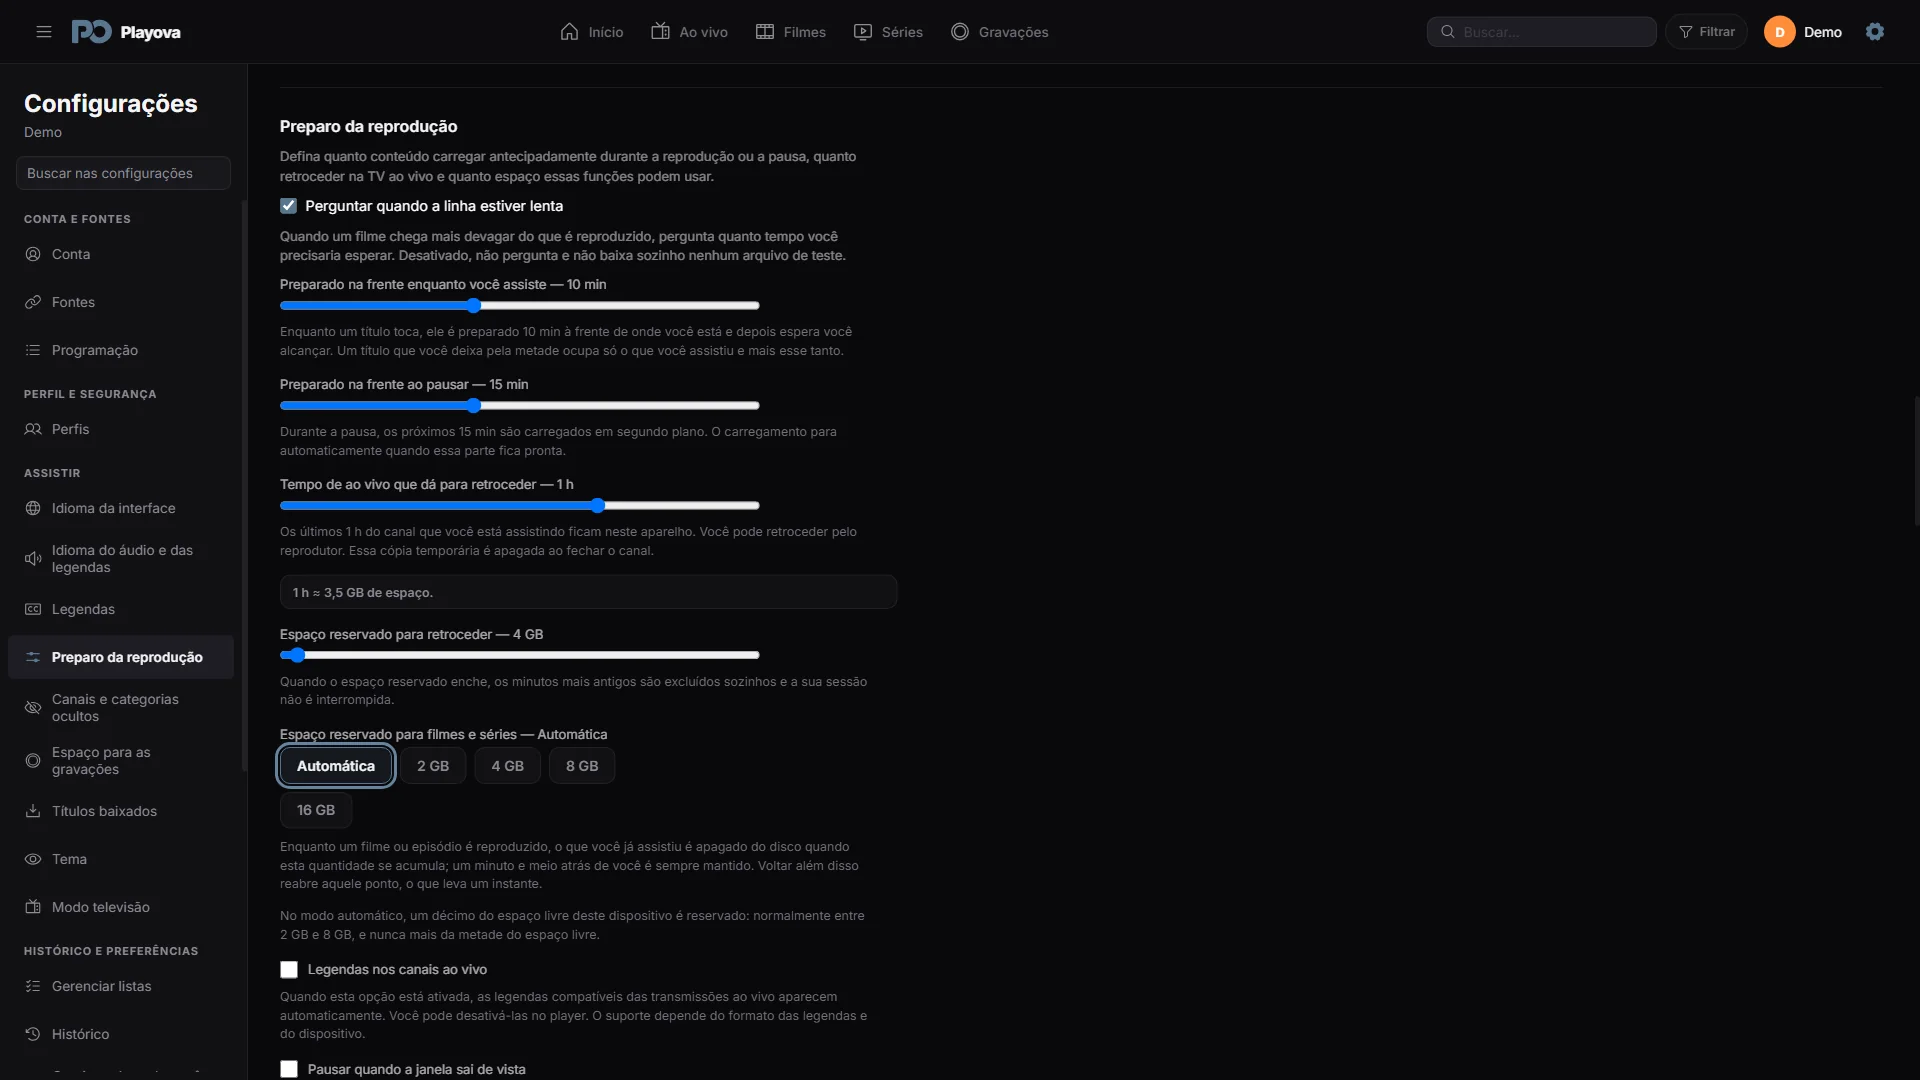Select the 16 GB storage option
The width and height of the screenshot is (1920, 1080).
point(316,810)
